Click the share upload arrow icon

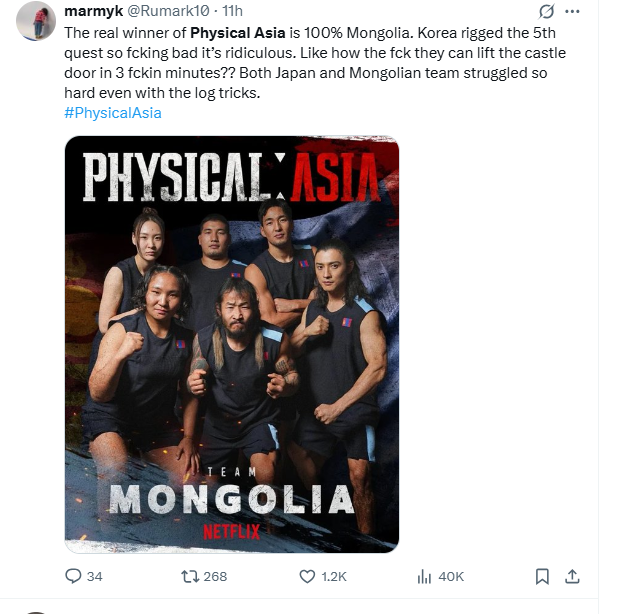(572, 576)
